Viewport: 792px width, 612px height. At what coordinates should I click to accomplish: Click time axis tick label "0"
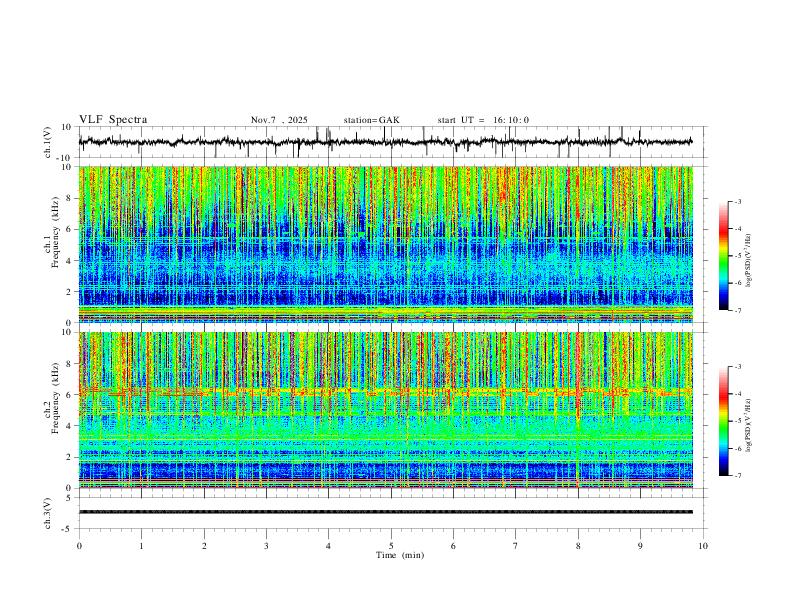point(79,546)
